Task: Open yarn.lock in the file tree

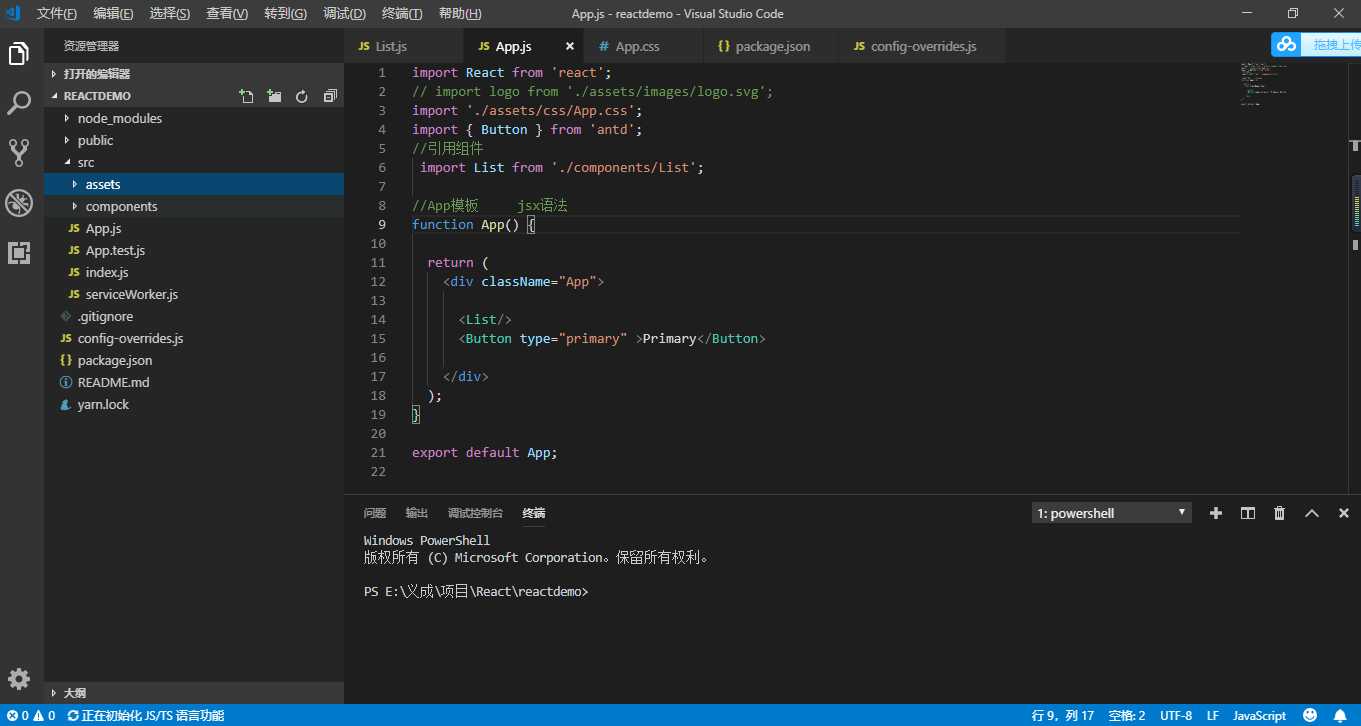Action: tap(194, 404)
